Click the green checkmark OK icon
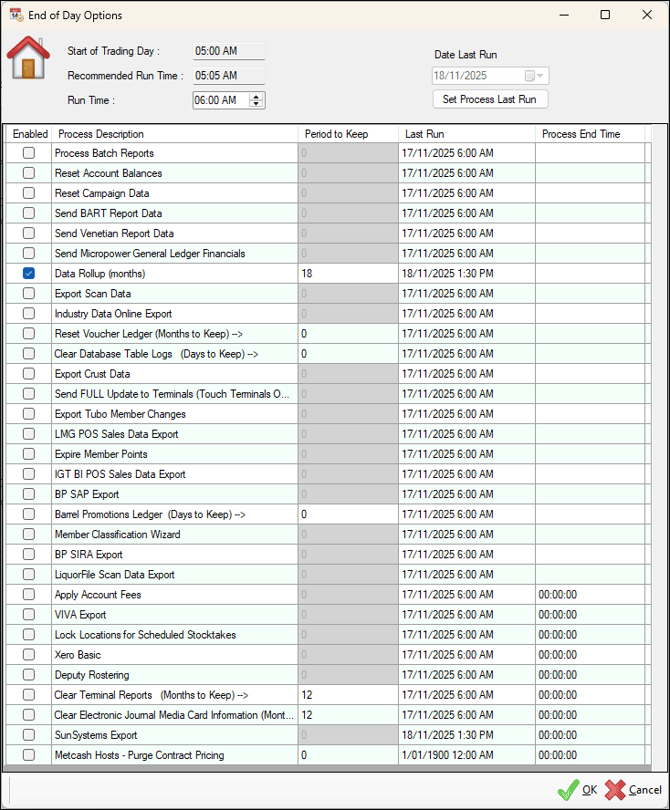Viewport: 670px width, 810px height. pos(568,790)
